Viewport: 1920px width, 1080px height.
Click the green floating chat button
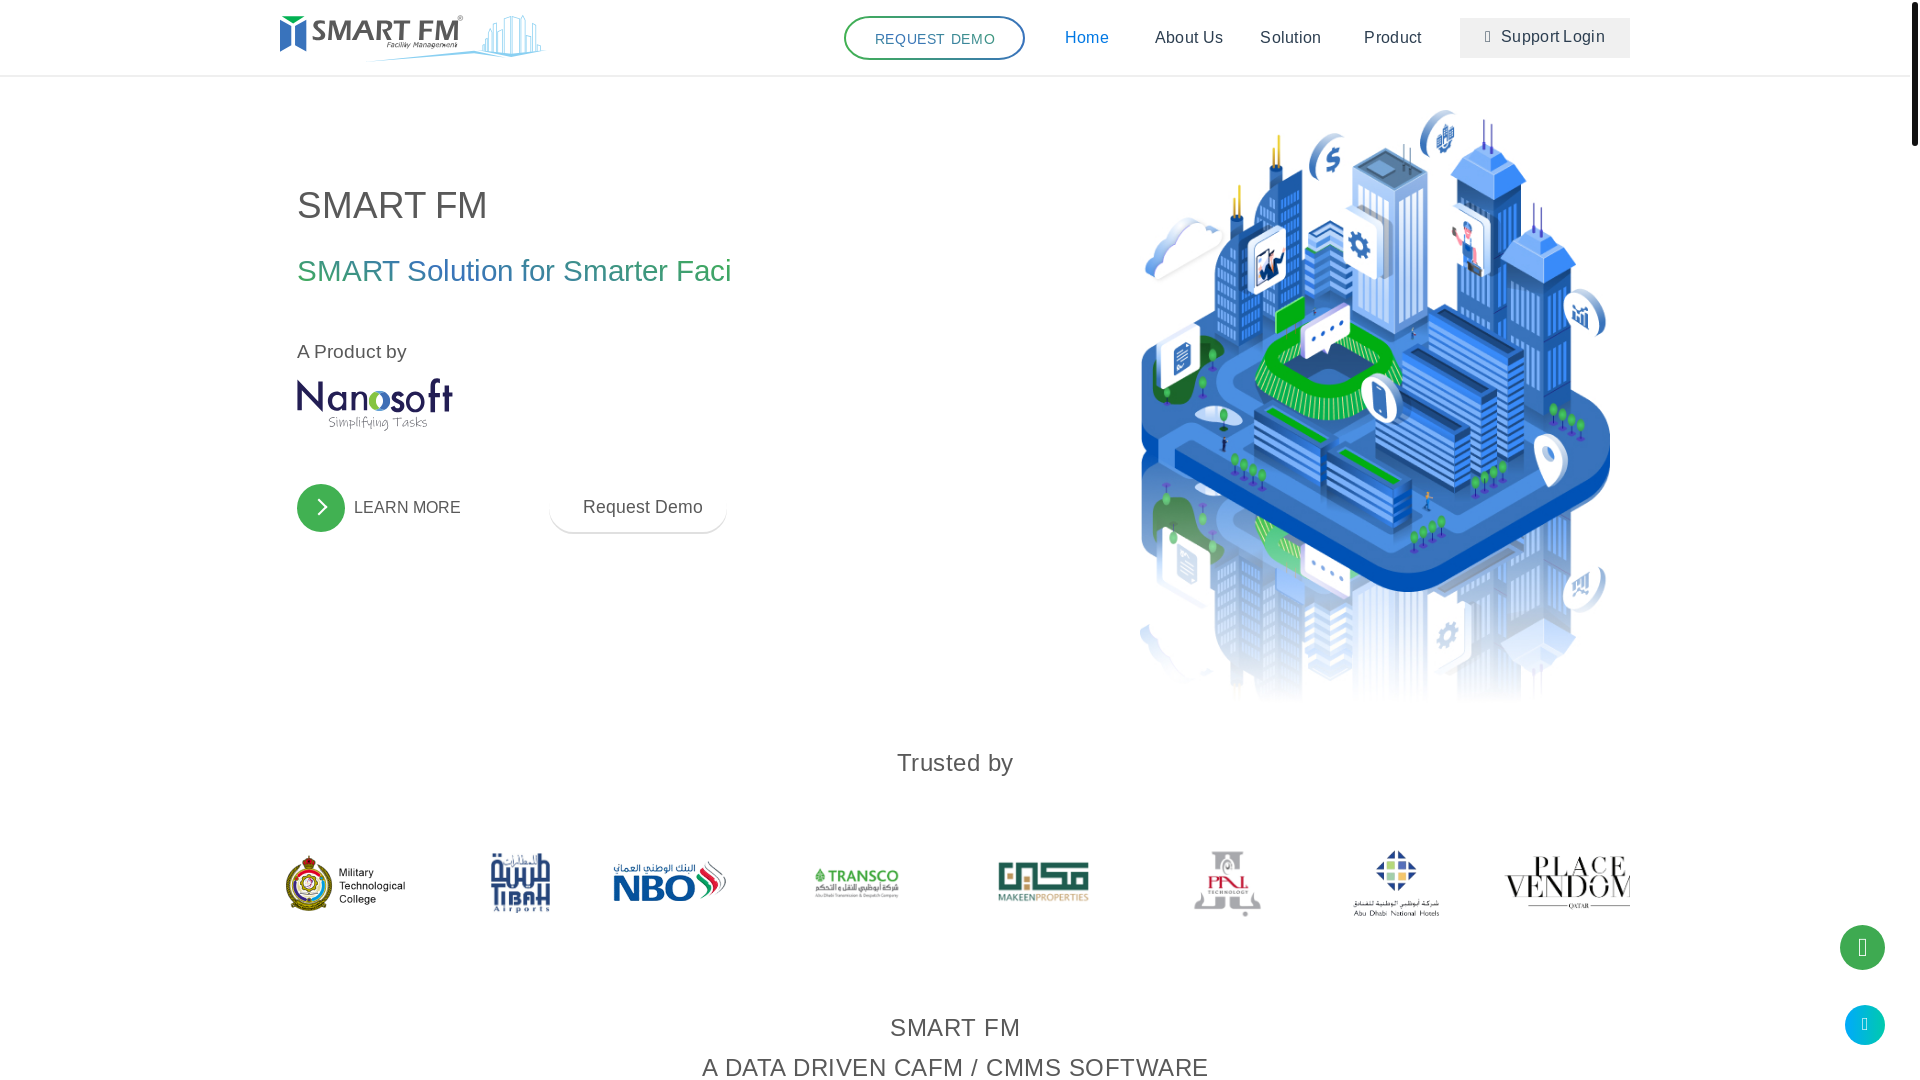1862,947
